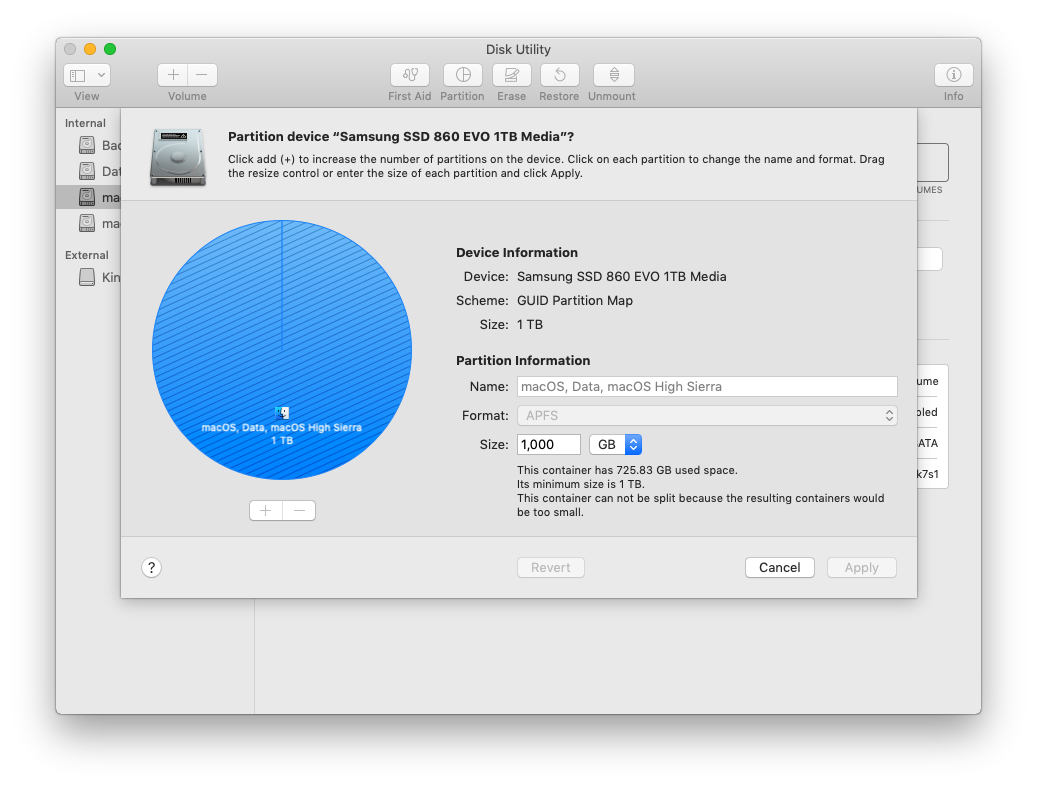Click the add volume plus toolbar button

pos(173,75)
